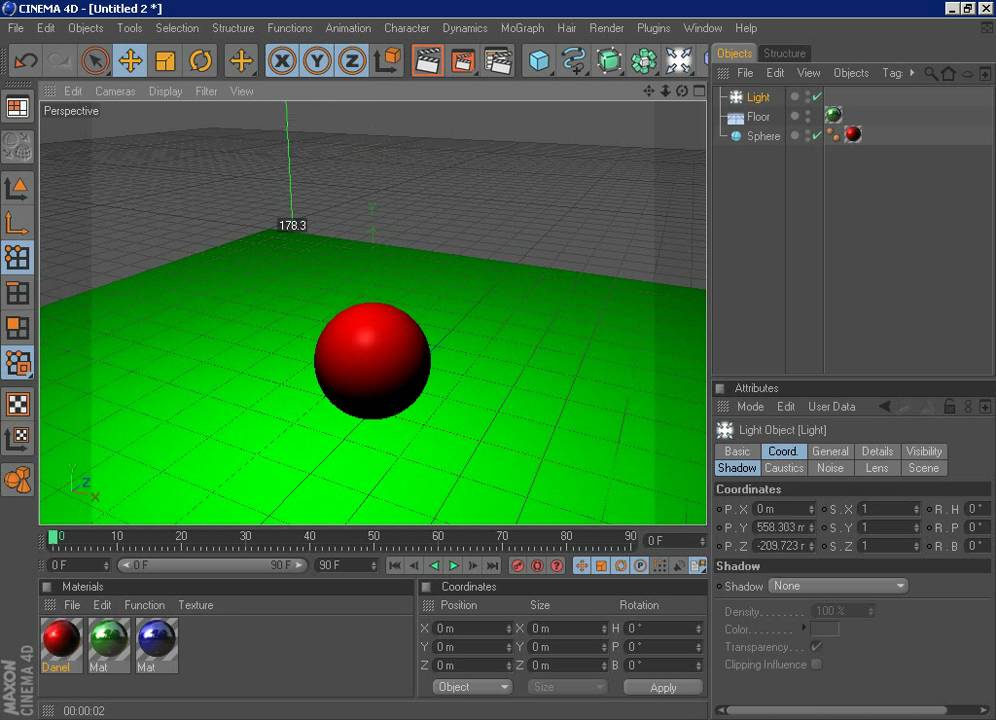Open the Shadow type dropdown

[838, 586]
